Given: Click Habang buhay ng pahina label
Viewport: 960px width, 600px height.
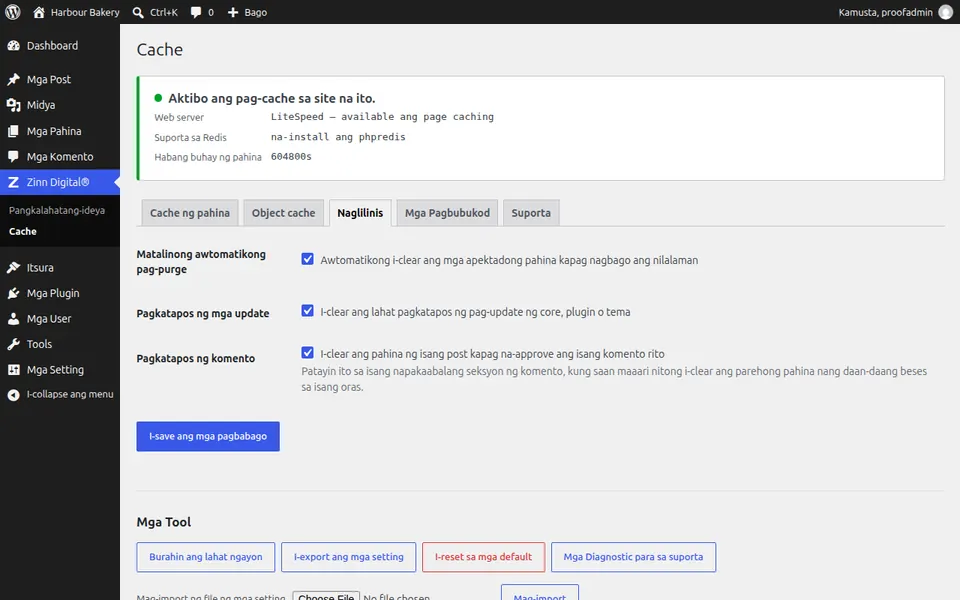Looking at the screenshot, I should coord(208,157).
